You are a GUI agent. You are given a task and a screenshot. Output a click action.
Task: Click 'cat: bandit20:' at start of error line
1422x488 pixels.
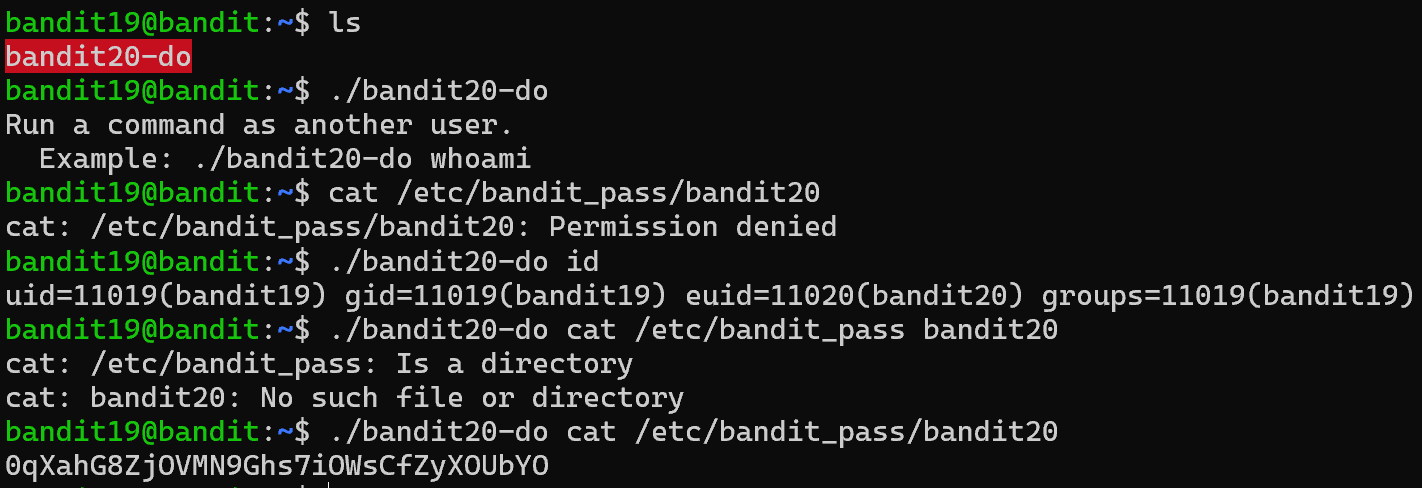point(124,397)
